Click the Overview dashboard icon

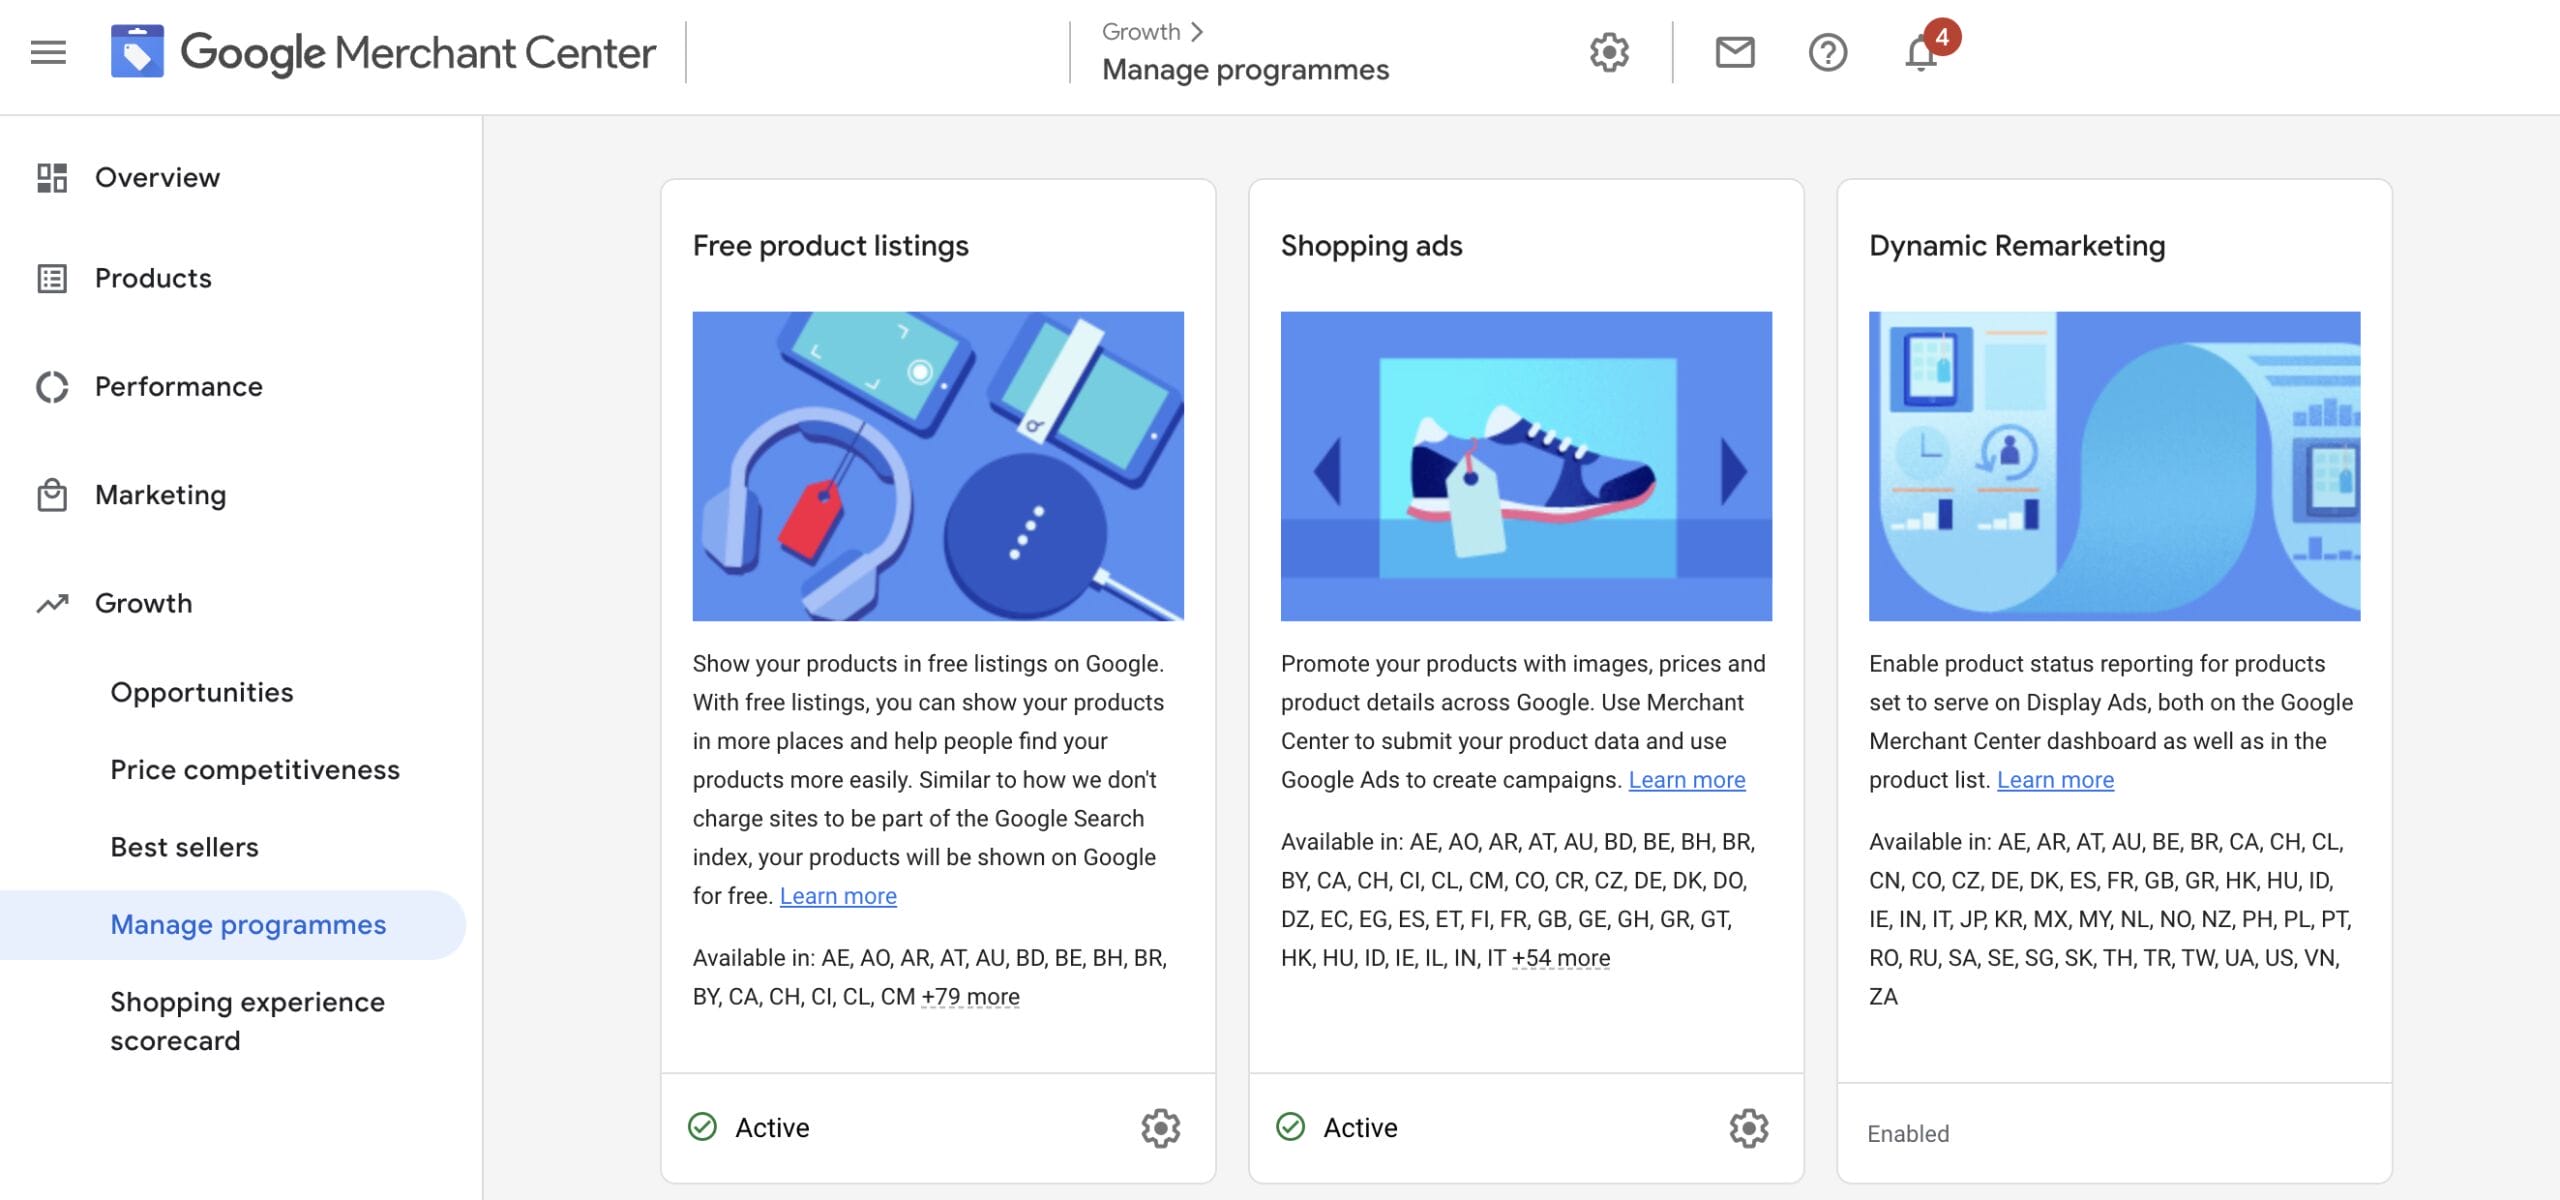point(52,178)
